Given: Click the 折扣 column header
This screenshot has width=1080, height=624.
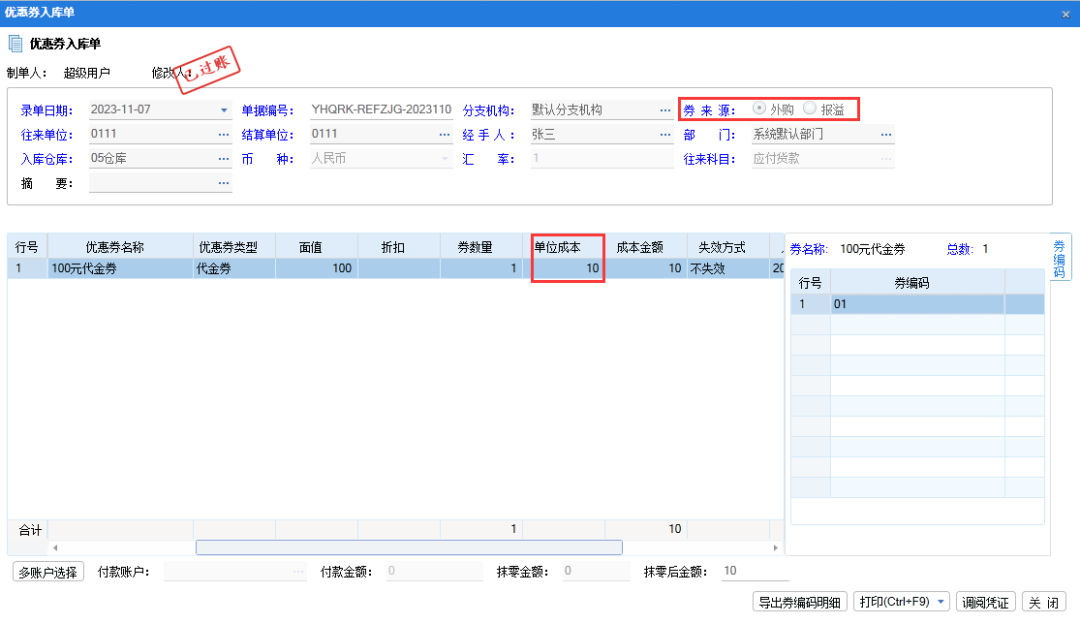Looking at the screenshot, I should (399, 247).
